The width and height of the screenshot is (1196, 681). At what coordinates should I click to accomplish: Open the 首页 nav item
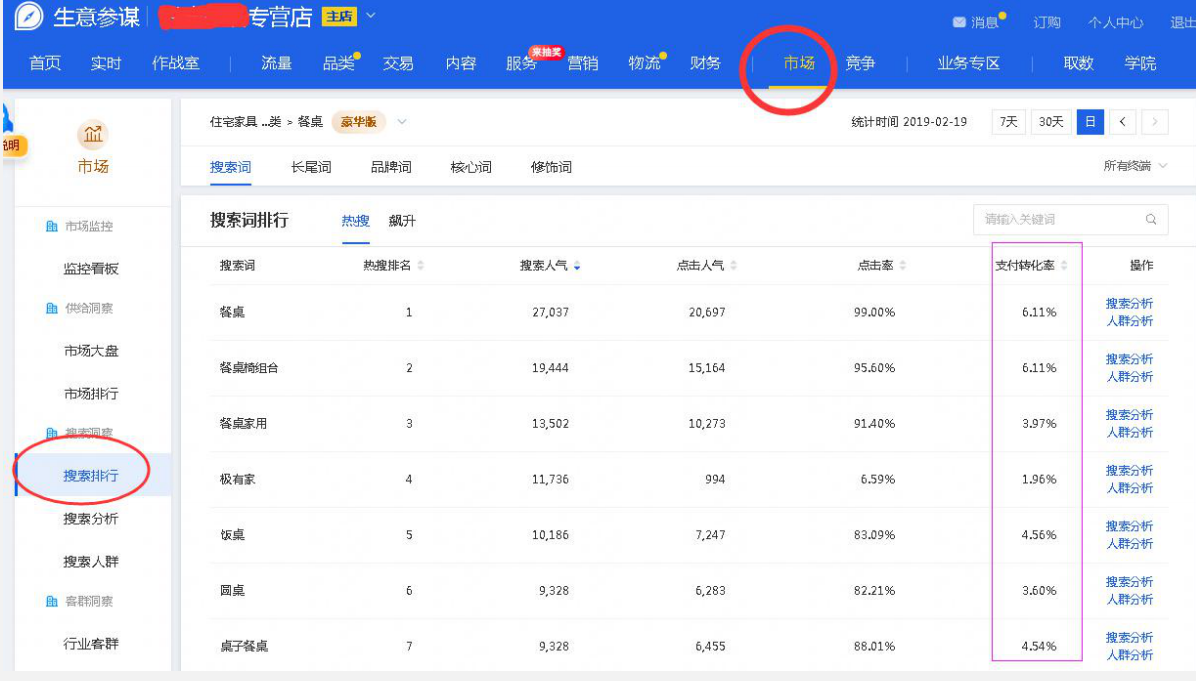pos(45,63)
